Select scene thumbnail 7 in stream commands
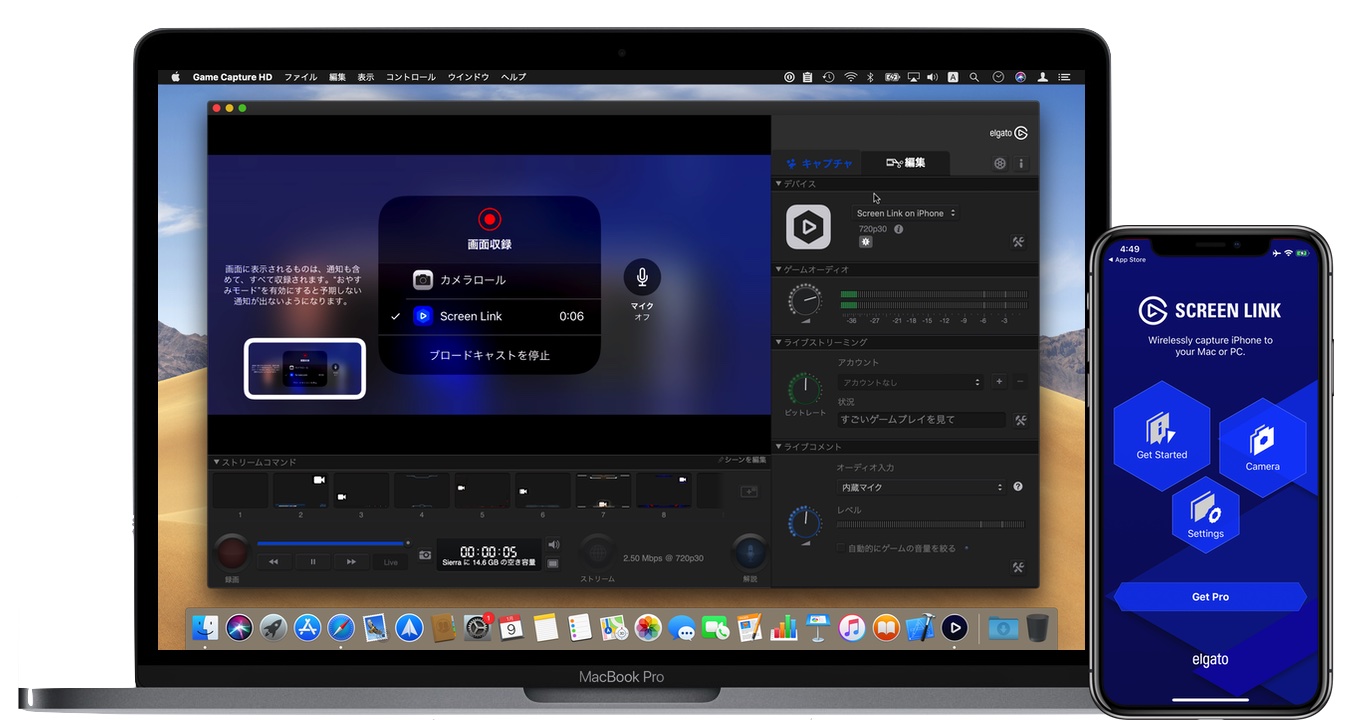 pyautogui.click(x=603, y=491)
